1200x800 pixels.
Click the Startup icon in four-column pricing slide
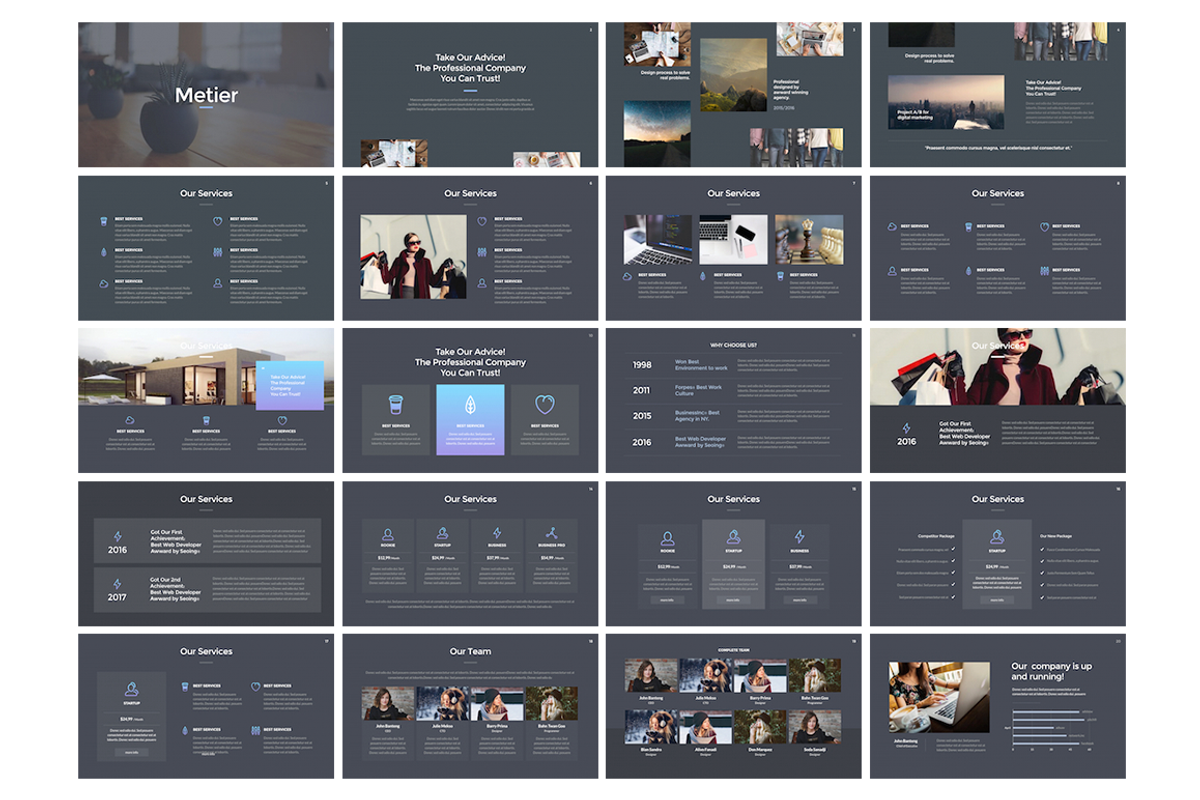[440, 534]
